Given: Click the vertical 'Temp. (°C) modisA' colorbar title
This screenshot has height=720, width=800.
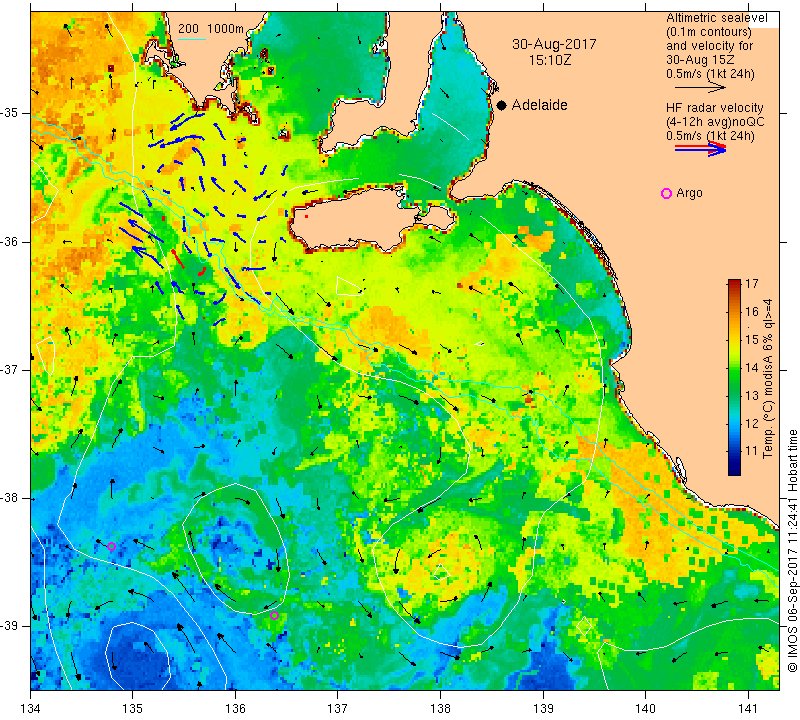Looking at the screenshot, I should pyautogui.click(x=768, y=378).
